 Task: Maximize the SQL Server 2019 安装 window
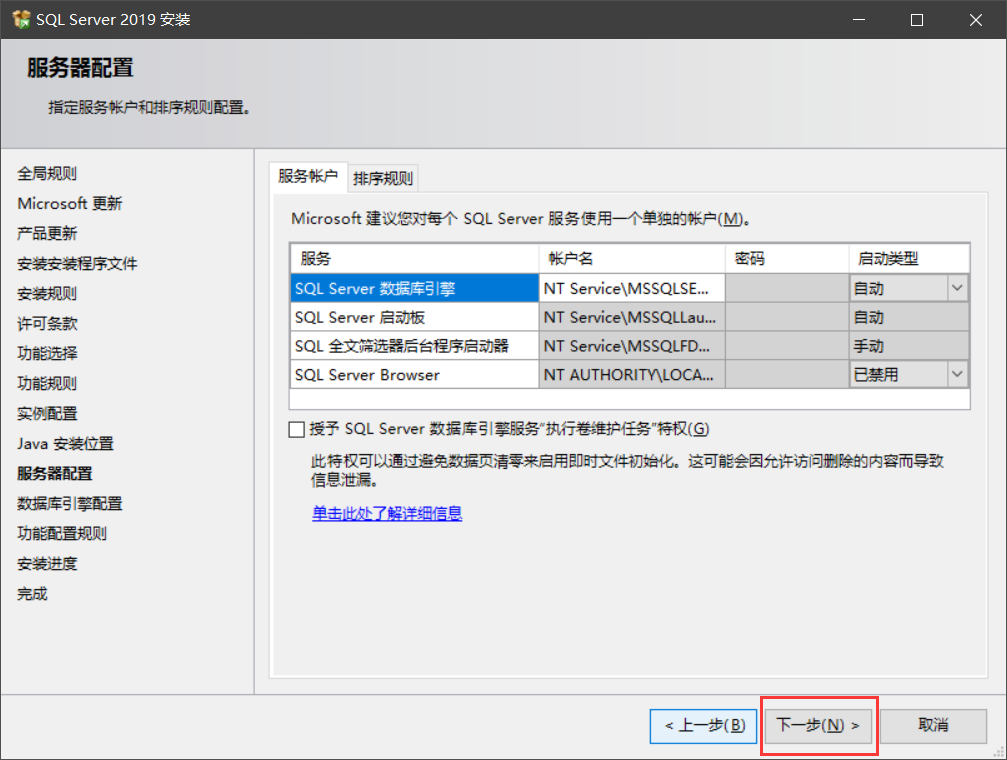pos(916,20)
